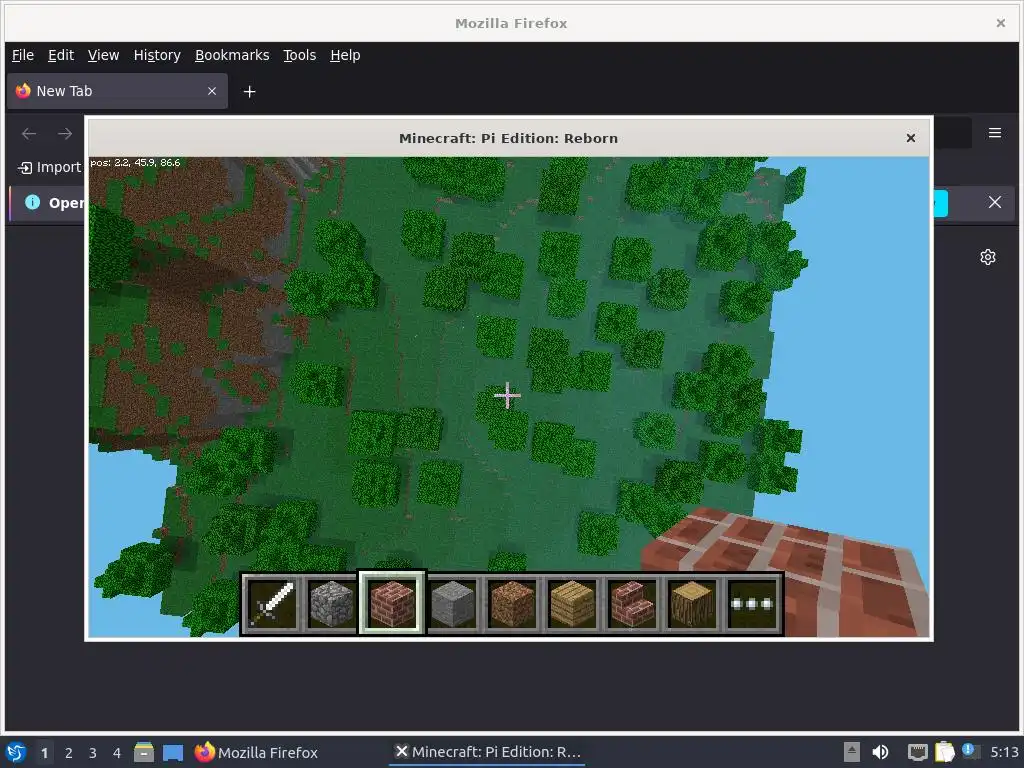Image resolution: width=1024 pixels, height=768 pixels.
Task: Click the Import bookmarks toolbar button
Action: pos(49,167)
